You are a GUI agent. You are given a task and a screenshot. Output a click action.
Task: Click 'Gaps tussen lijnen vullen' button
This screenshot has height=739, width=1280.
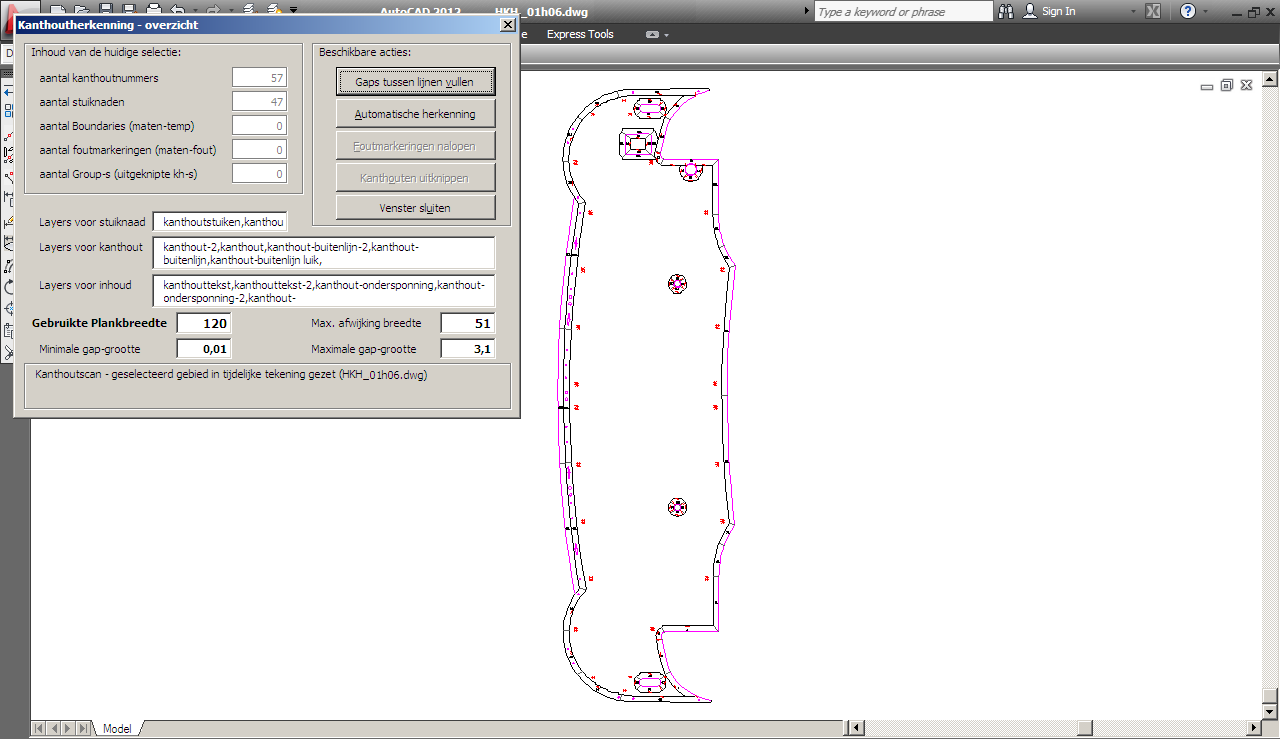pyautogui.click(x=415, y=82)
